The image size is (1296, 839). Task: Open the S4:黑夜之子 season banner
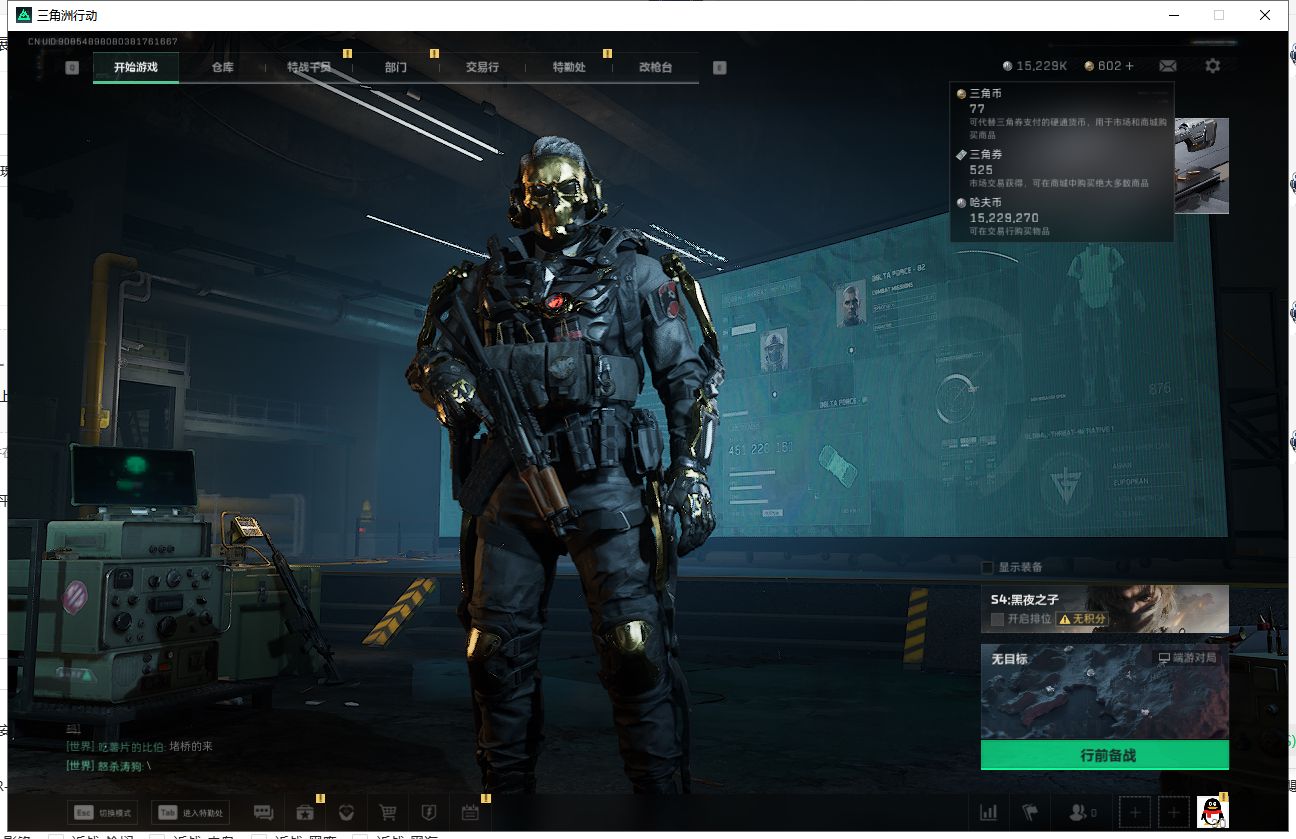coord(1104,609)
